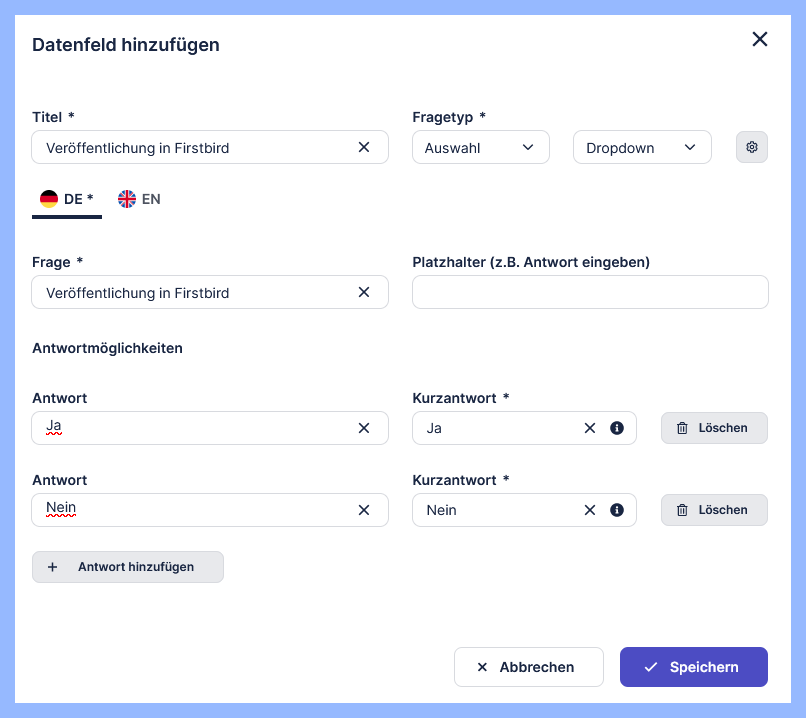Delete the 'Nein' answer with Löschen
This screenshot has width=806, height=718.
714,510
